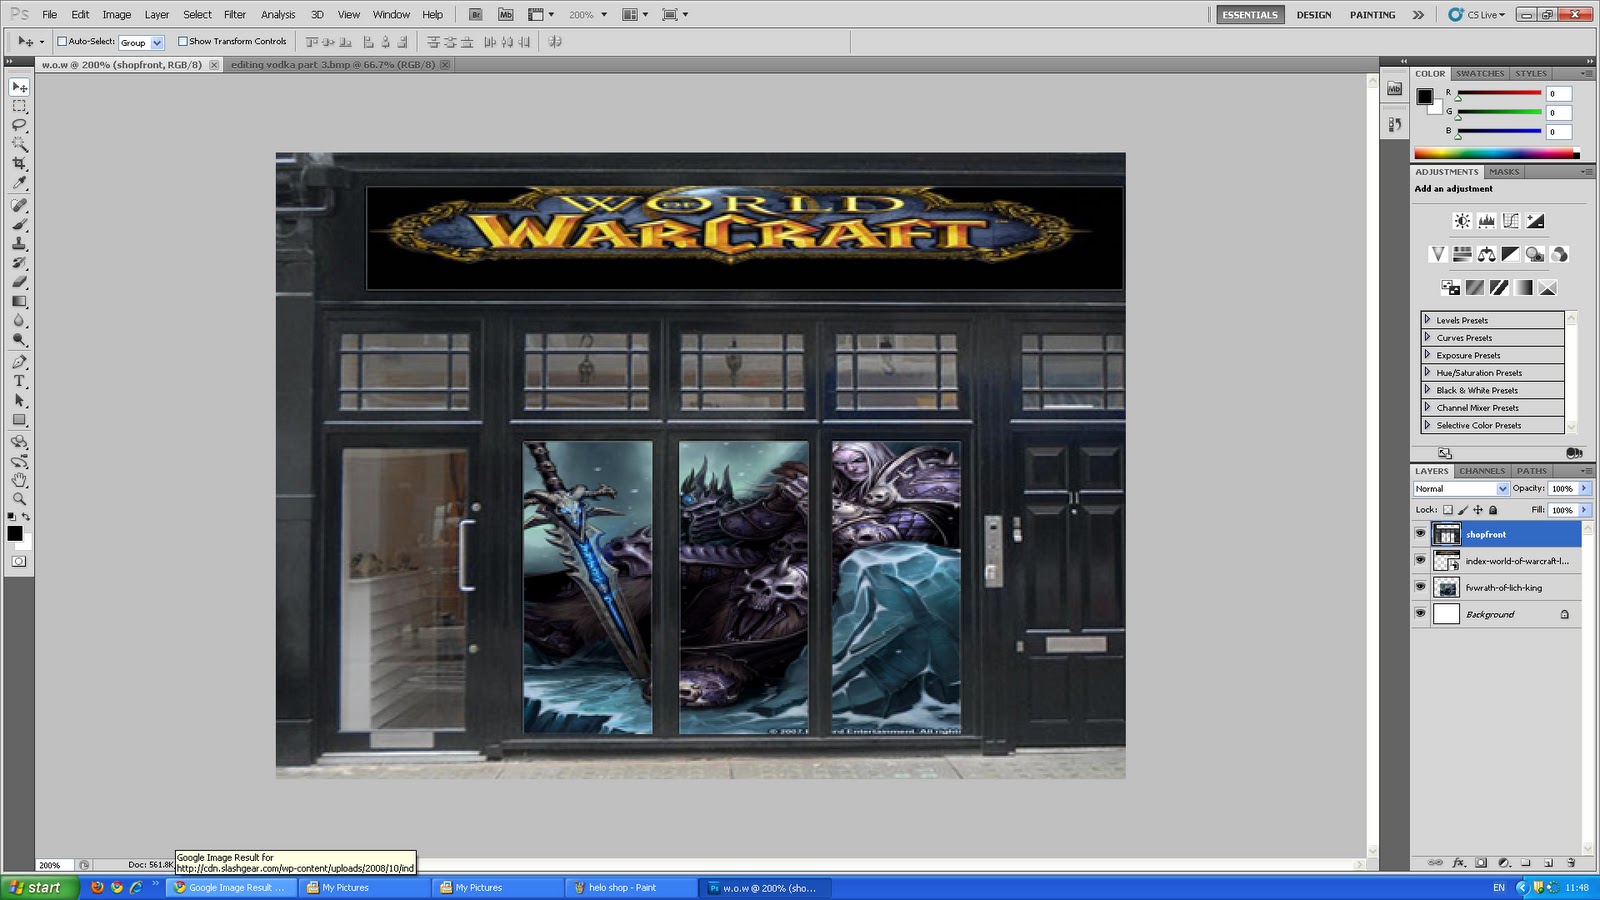Image resolution: width=1600 pixels, height=900 pixels.
Task: Open the Filter menu
Action: [234, 15]
